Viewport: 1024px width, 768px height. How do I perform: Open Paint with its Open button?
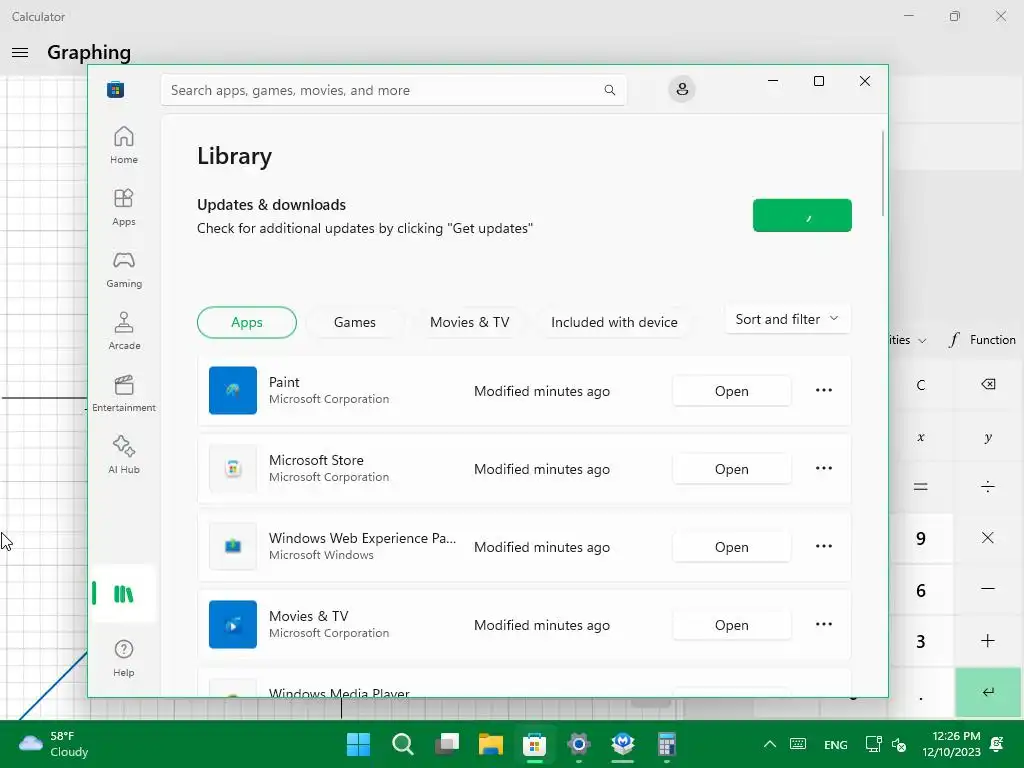pyautogui.click(x=731, y=391)
